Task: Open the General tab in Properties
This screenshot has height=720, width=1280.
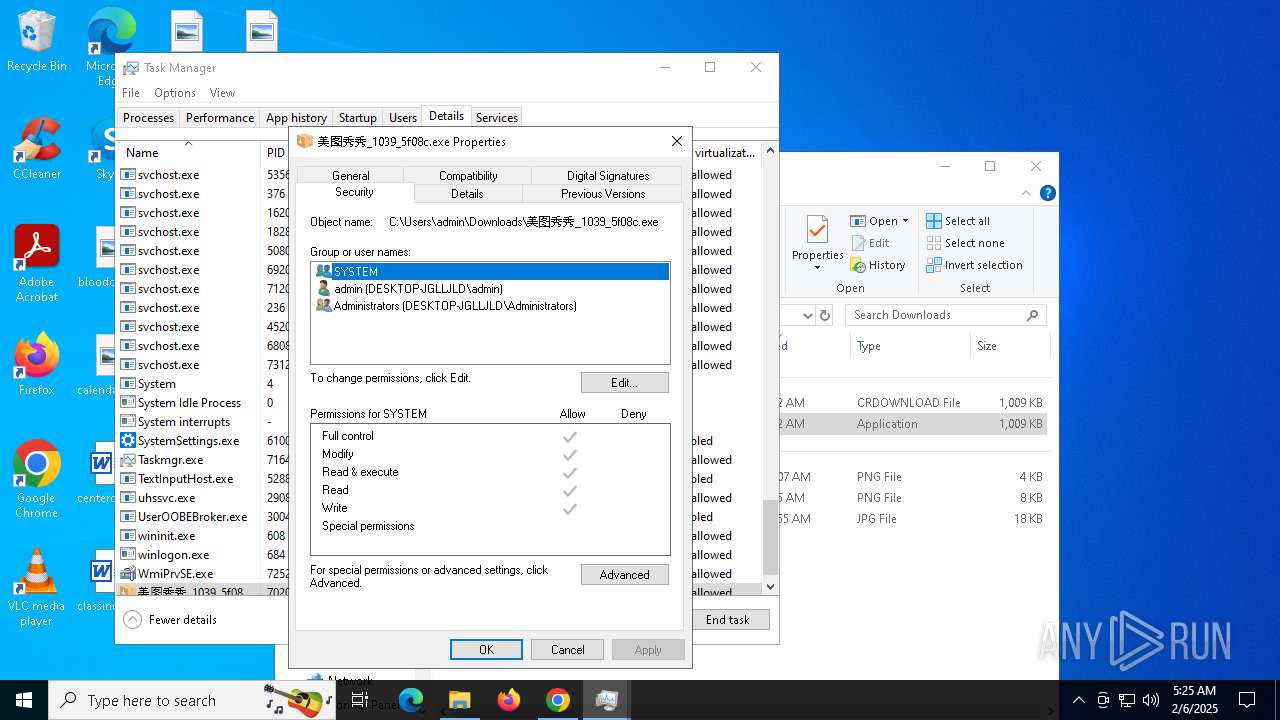Action: coord(351,176)
